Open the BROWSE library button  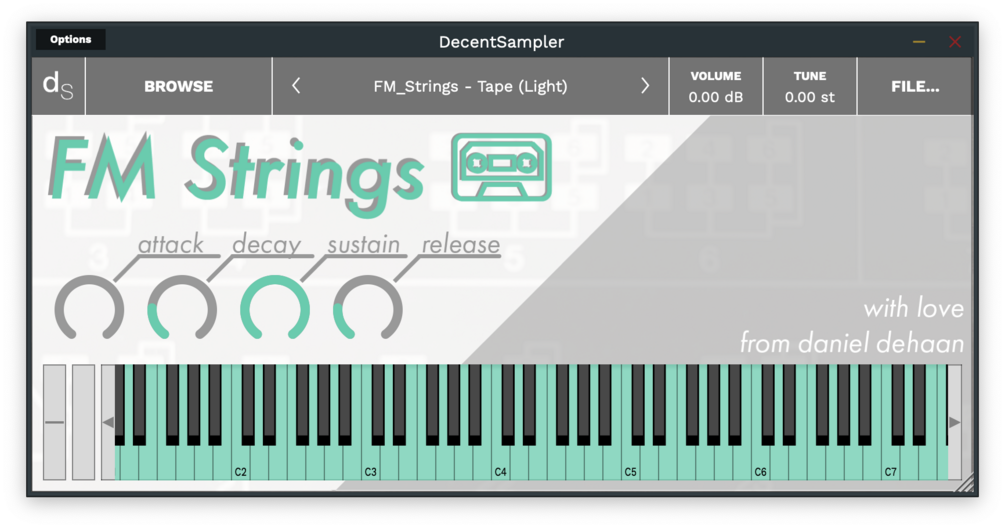tap(178, 87)
